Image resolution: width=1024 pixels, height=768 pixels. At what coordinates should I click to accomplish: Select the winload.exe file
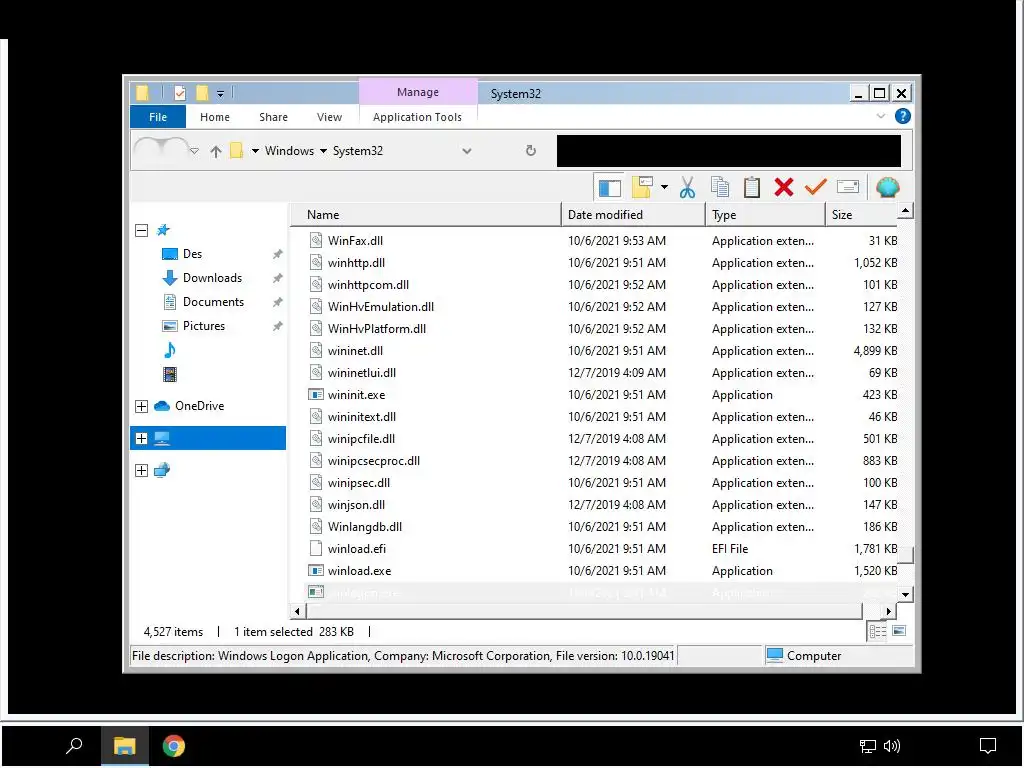click(x=602, y=571)
